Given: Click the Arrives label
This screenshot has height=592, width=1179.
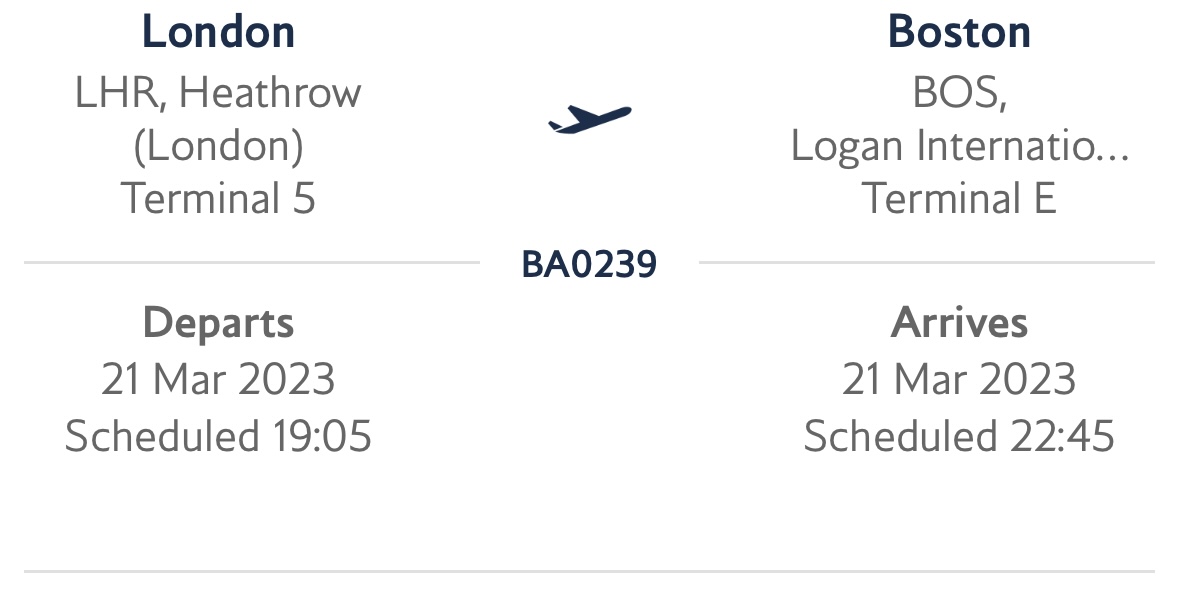Looking at the screenshot, I should [x=959, y=323].
